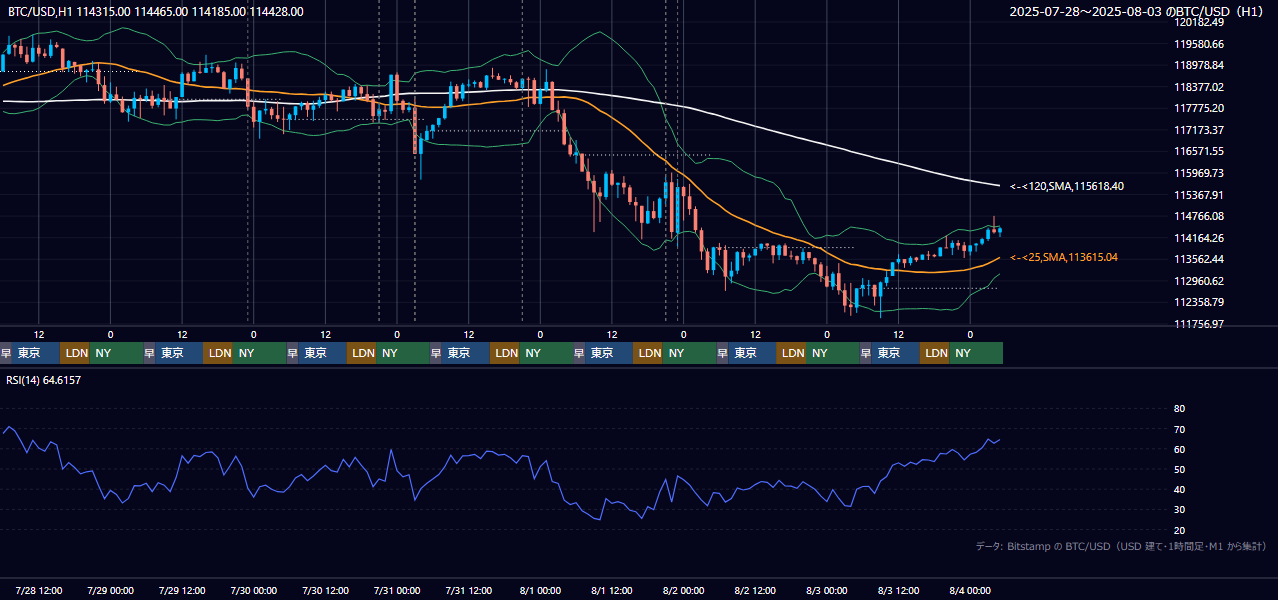Click the 7/31 12:00 time label
1278x600 pixels.
click(x=469, y=590)
